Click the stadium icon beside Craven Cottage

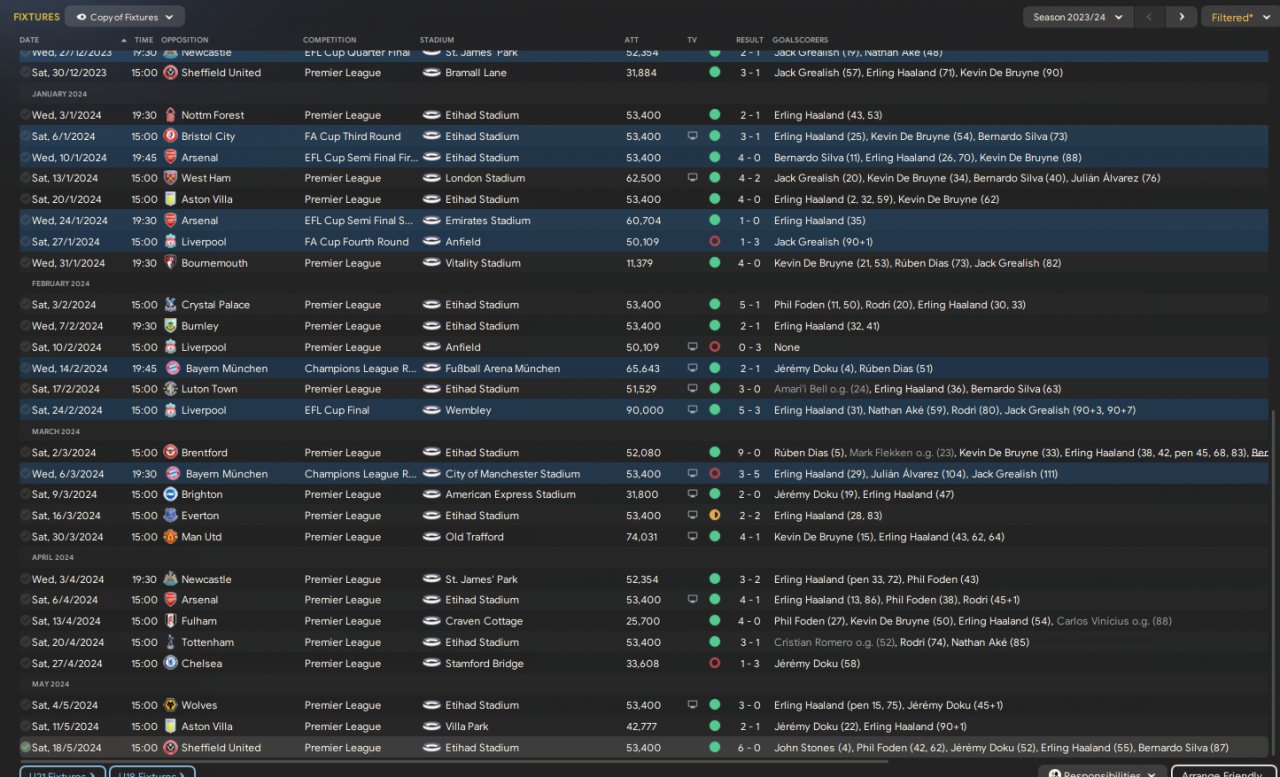[x=431, y=621]
